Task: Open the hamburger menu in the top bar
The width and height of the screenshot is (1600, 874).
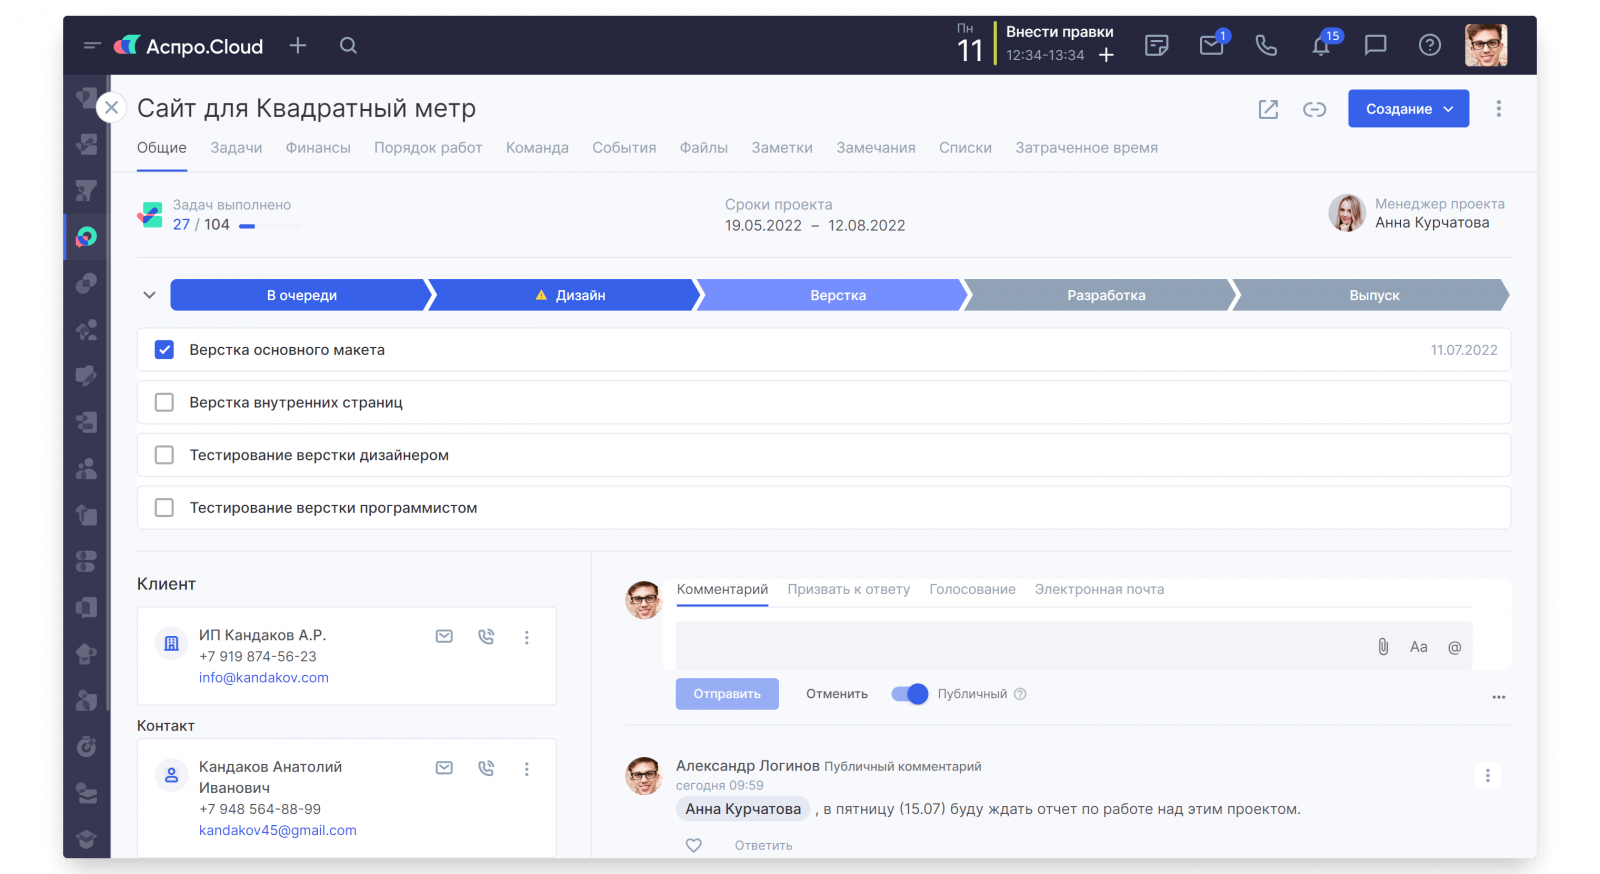Action: coord(92,46)
